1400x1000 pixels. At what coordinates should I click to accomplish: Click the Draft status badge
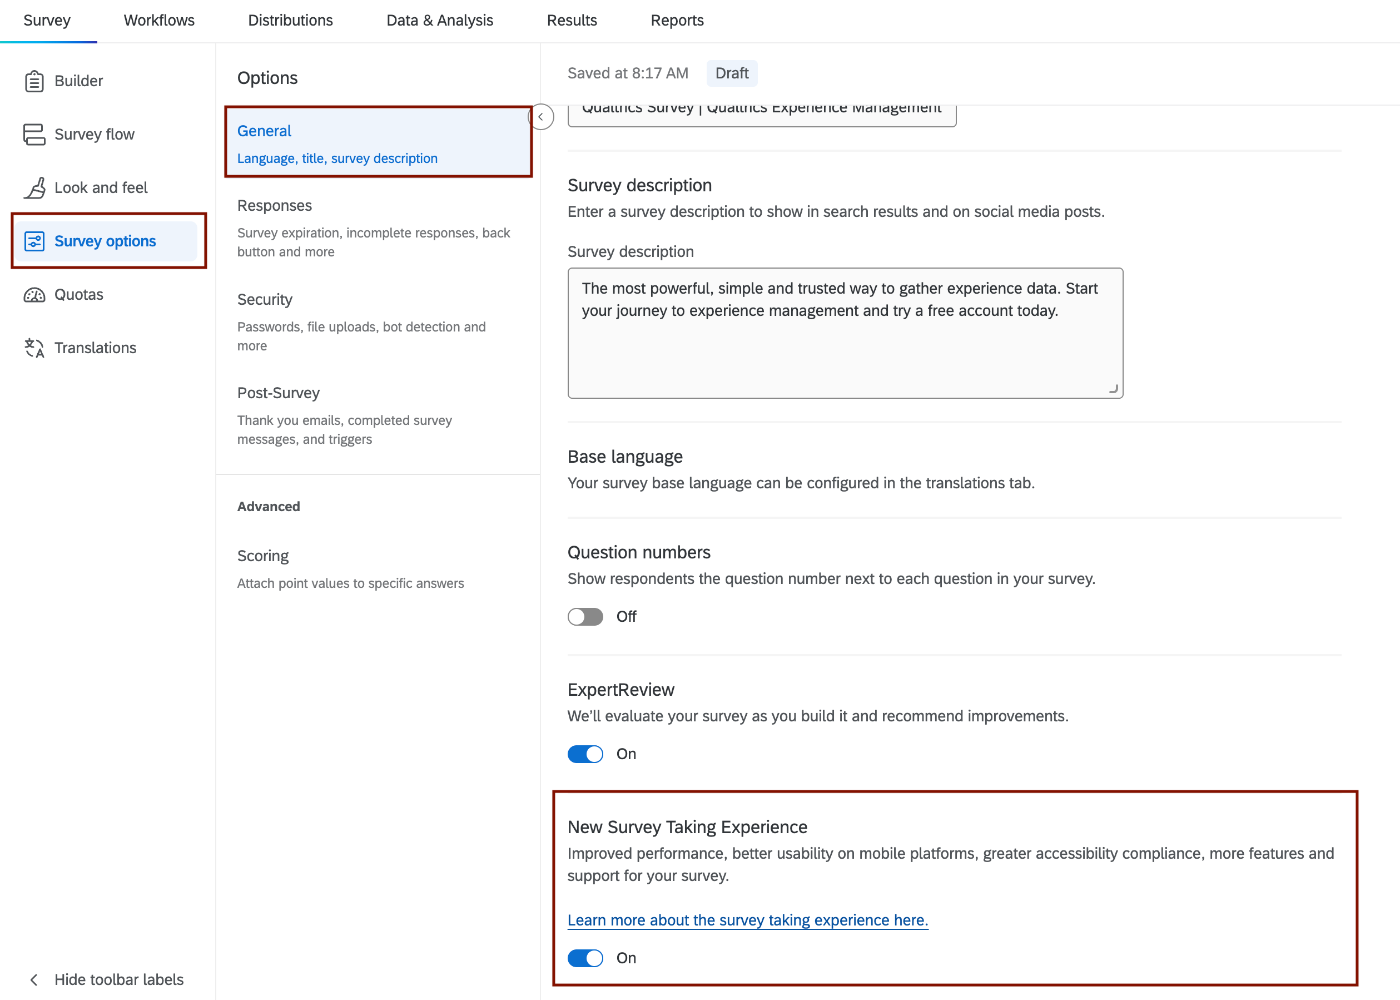point(731,72)
